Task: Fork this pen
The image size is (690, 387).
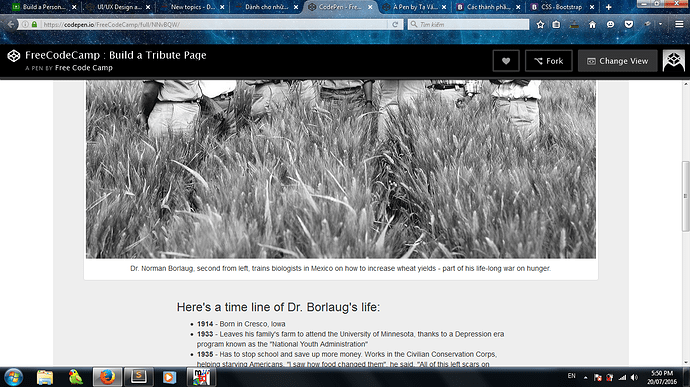Action: tap(548, 61)
